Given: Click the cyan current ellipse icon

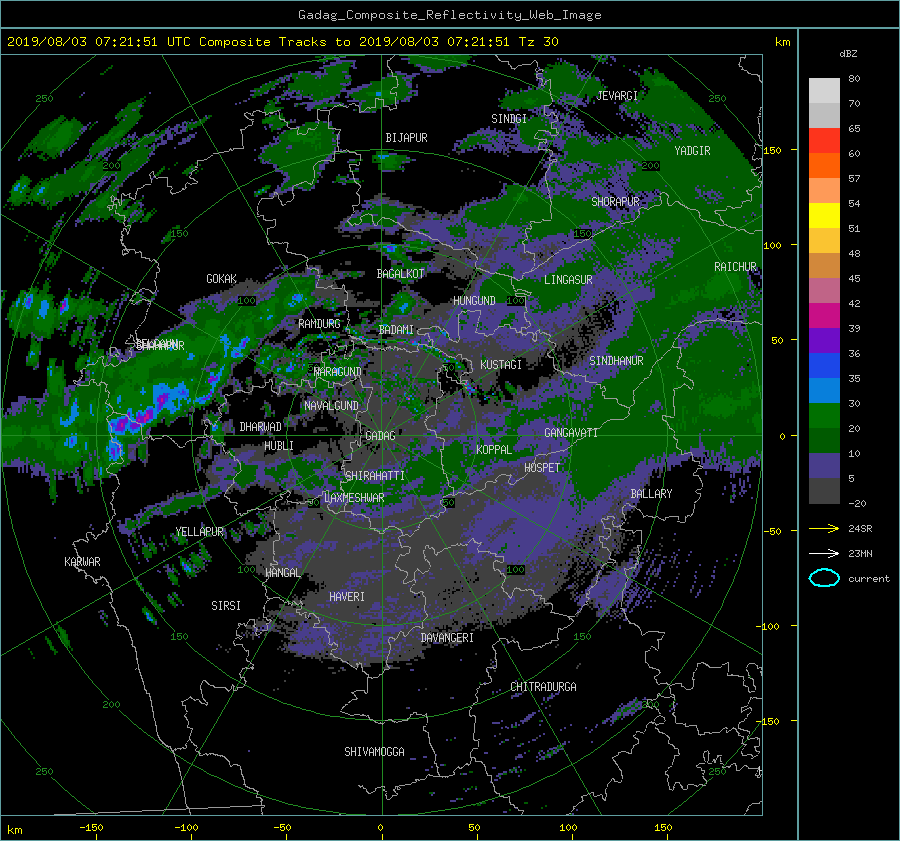Looking at the screenshot, I should point(824,578).
